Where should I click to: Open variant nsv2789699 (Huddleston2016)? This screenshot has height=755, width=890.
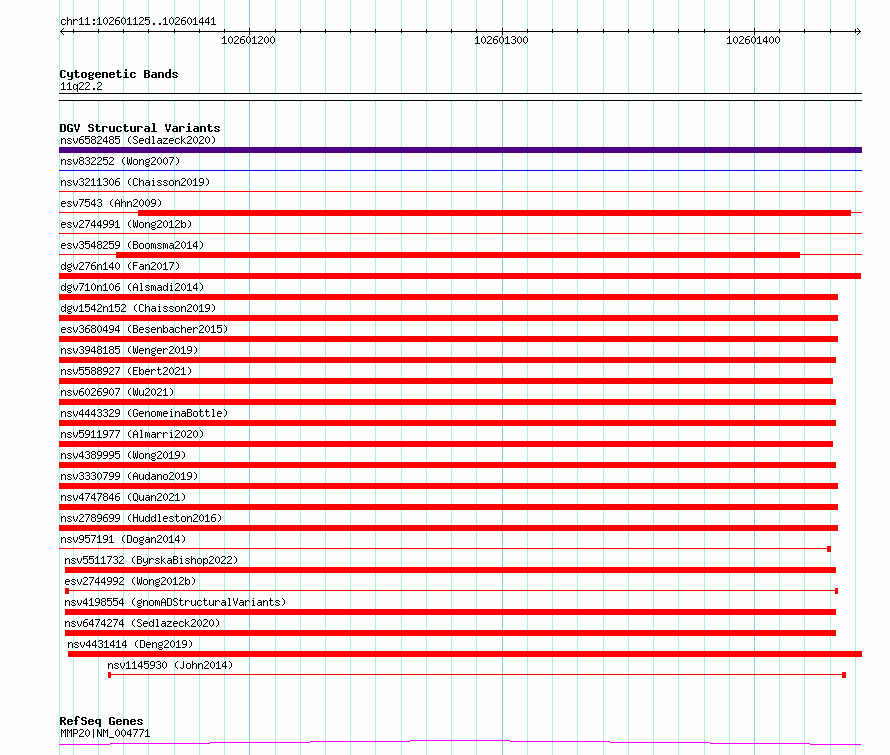pyautogui.click(x=141, y=518)
